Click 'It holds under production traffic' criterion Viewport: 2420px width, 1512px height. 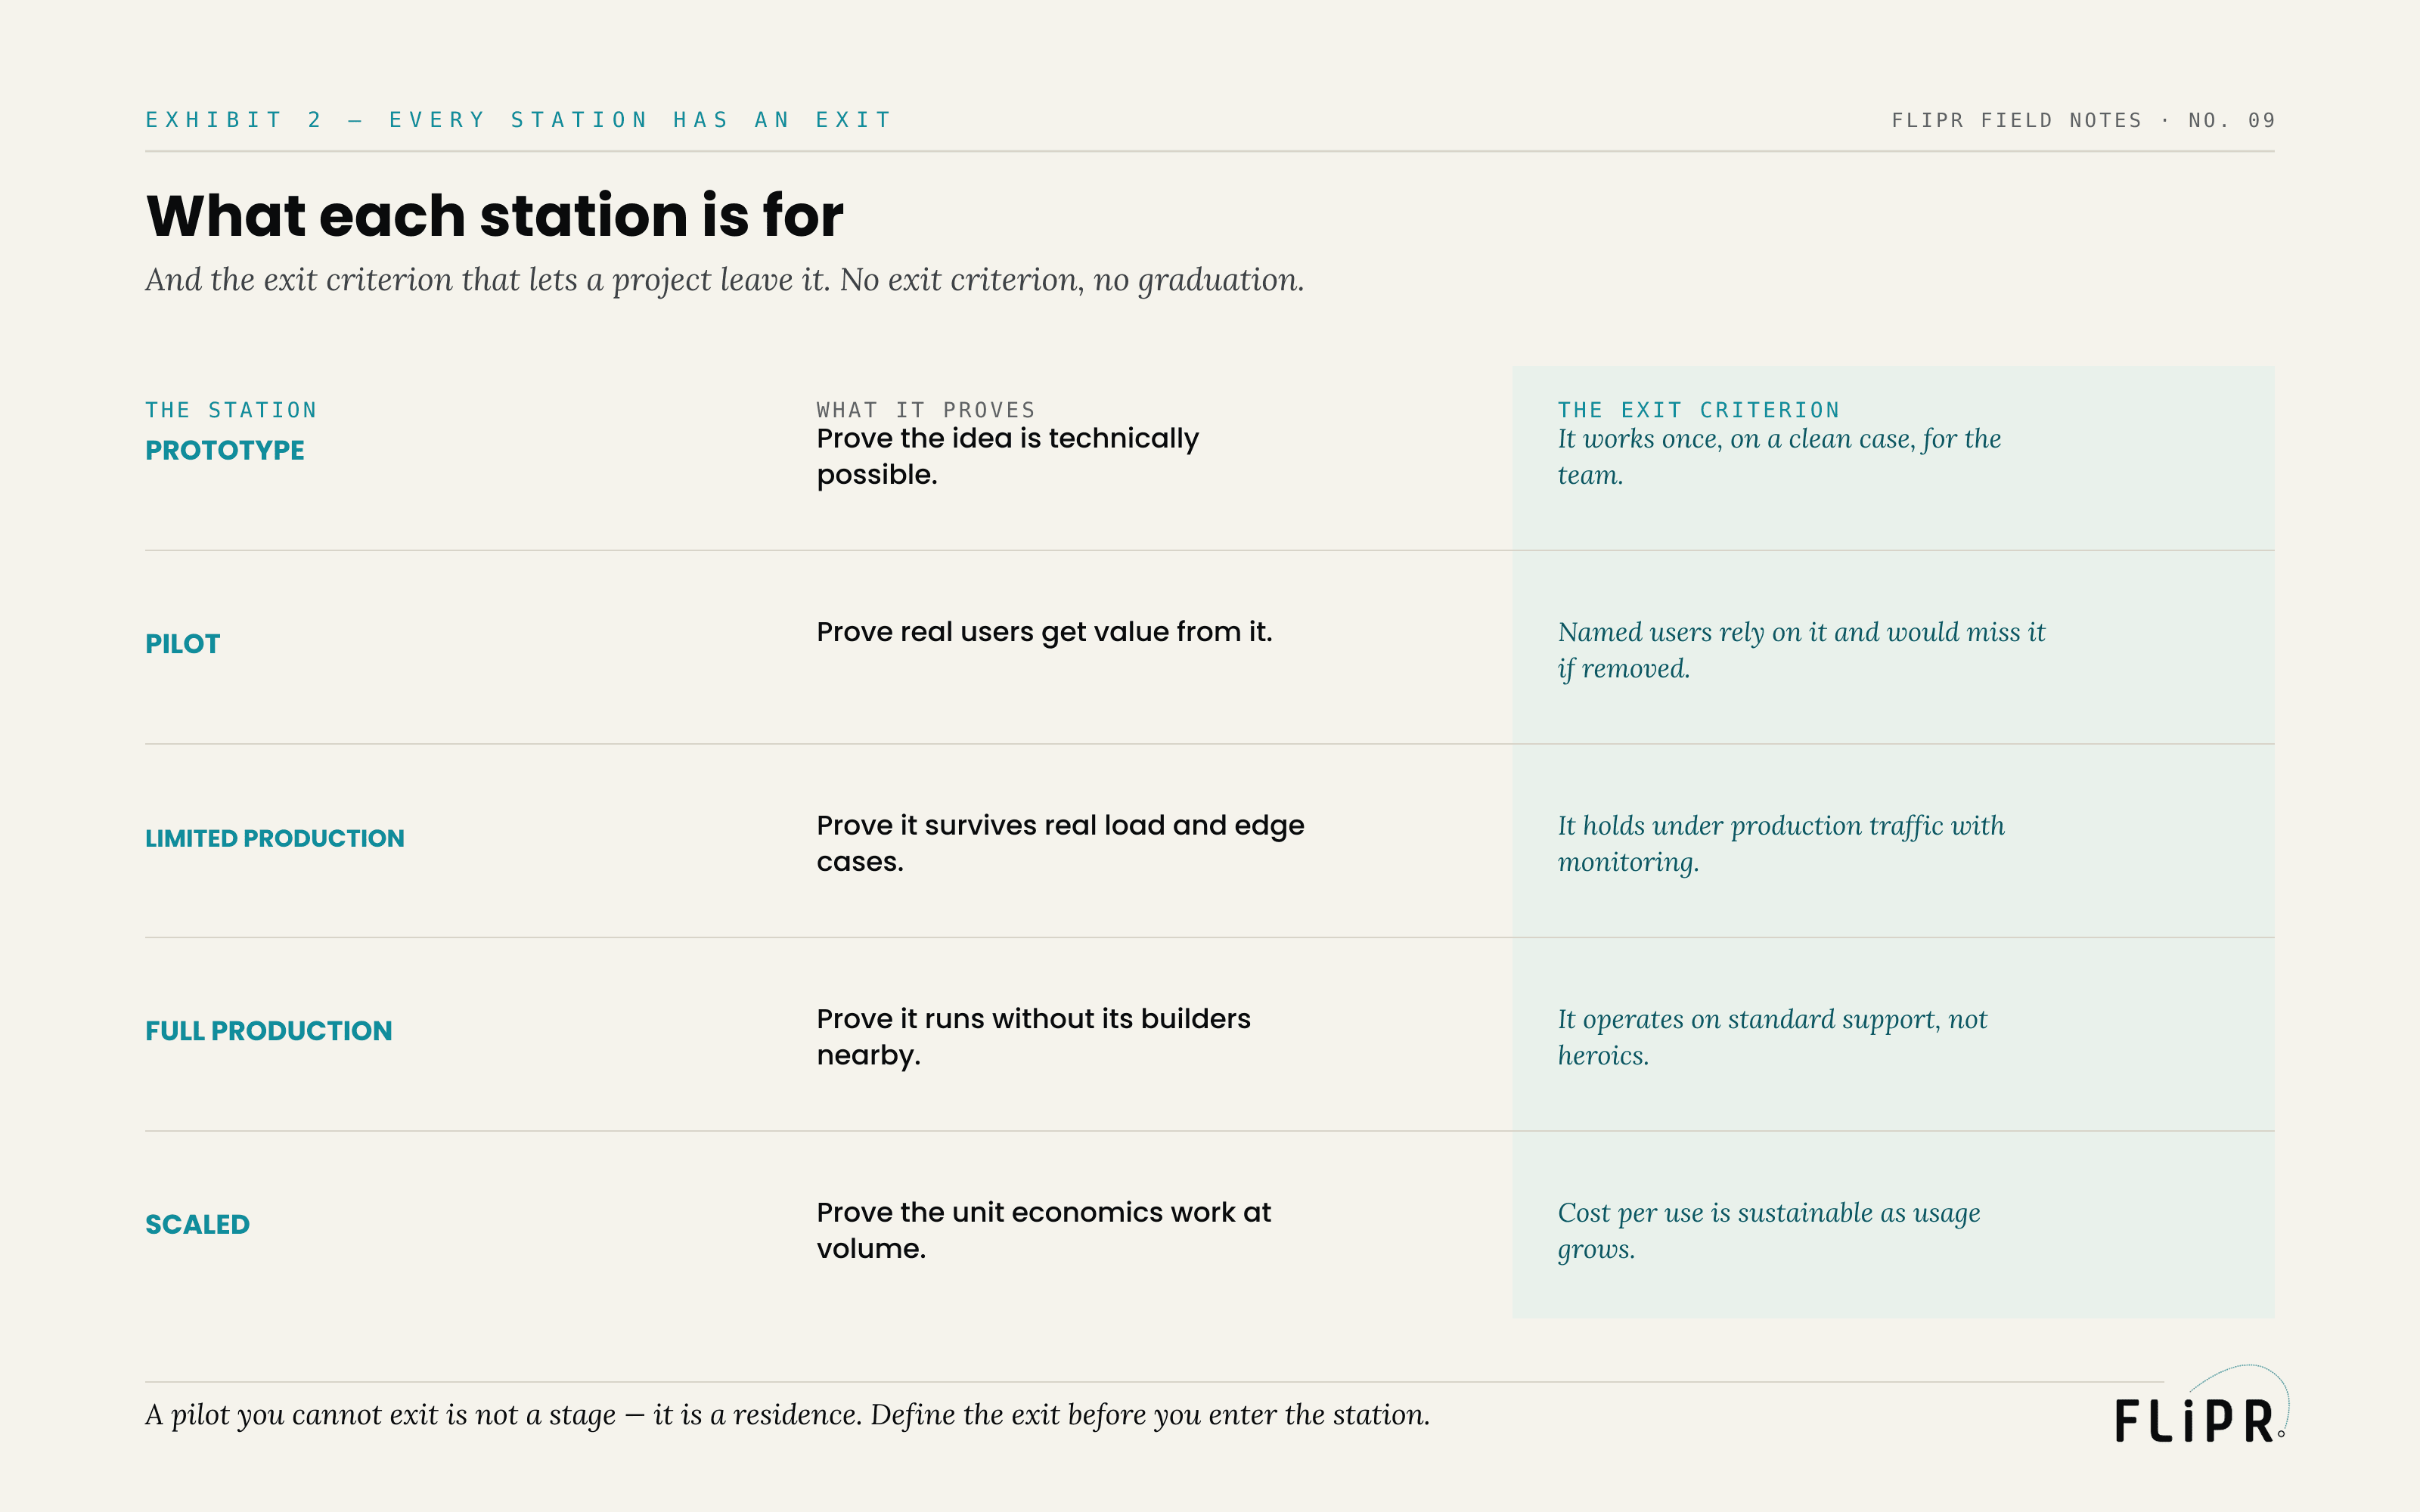tap(1781, 844)
